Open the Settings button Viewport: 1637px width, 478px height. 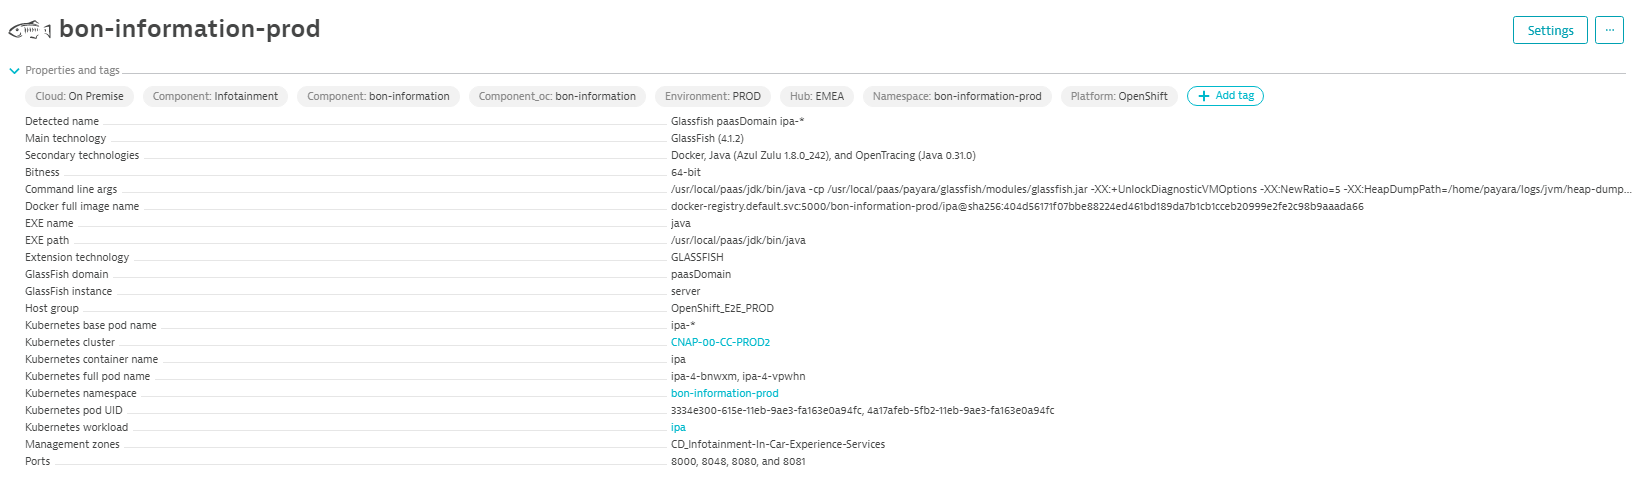[x=1549, y=30]
